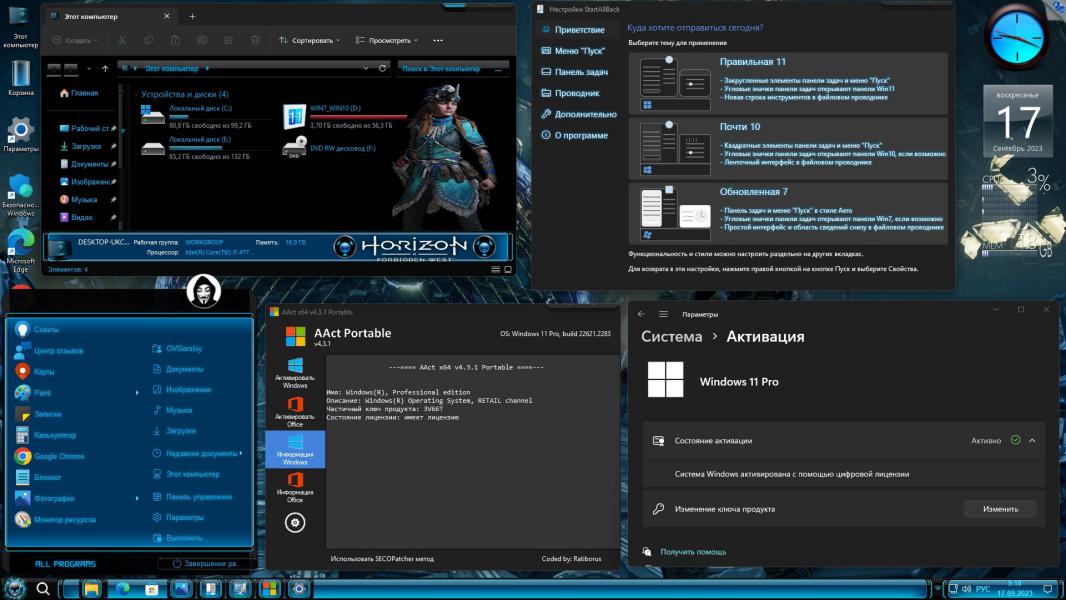Open Центр отзывов in start menu
This screenshot has height=600, width=1066.
[x=49, y=351]
